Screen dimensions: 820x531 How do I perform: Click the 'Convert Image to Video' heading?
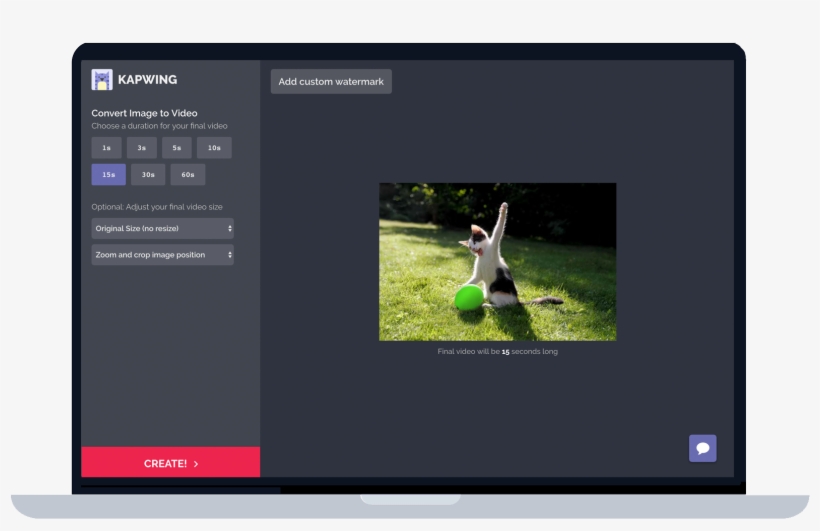[144, 113]
